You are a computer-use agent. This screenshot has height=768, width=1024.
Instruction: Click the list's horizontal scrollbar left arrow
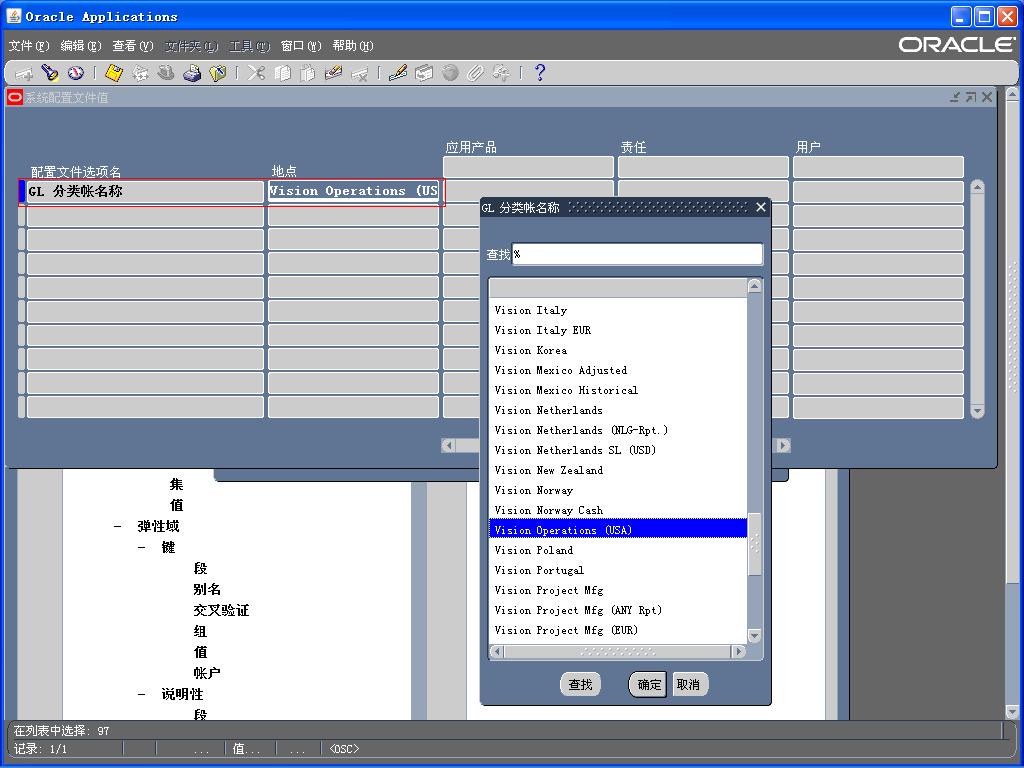coord(497,651)
